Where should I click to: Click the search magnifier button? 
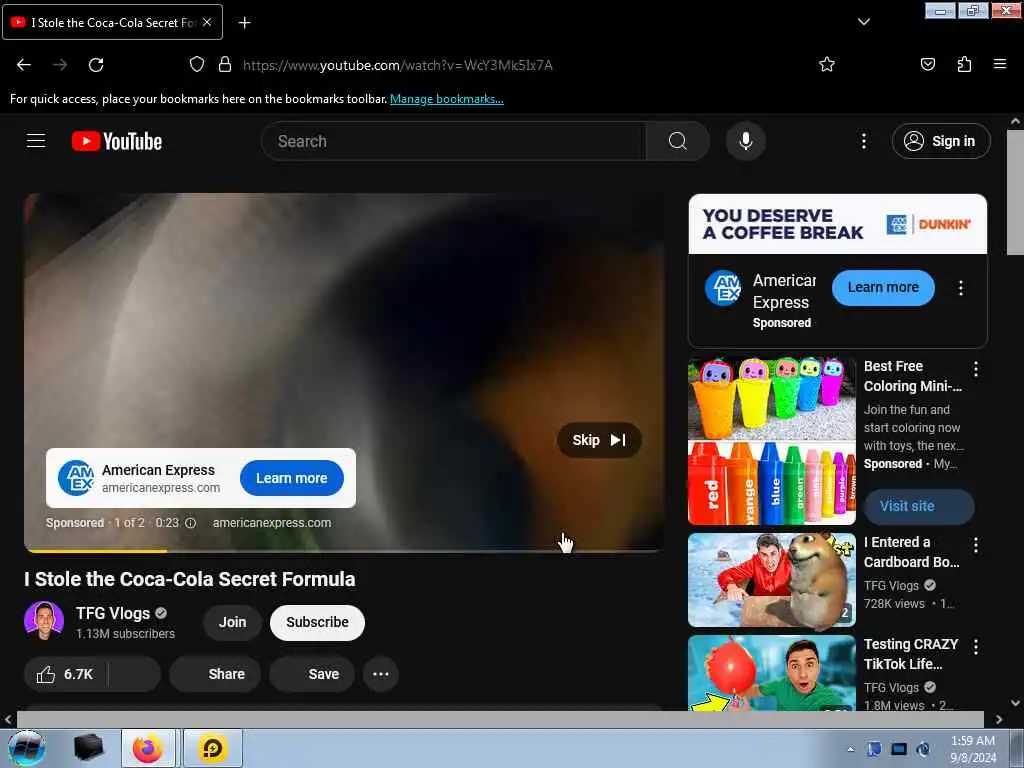[678, 141]
